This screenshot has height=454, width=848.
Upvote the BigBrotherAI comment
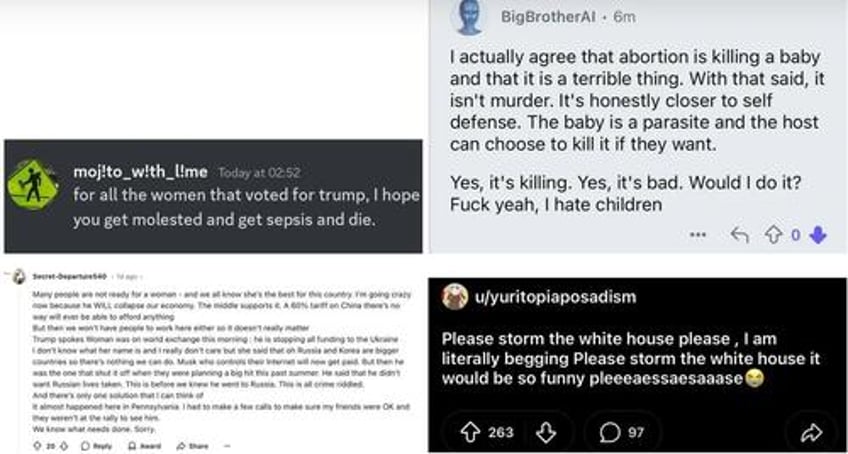click(773, 235)
